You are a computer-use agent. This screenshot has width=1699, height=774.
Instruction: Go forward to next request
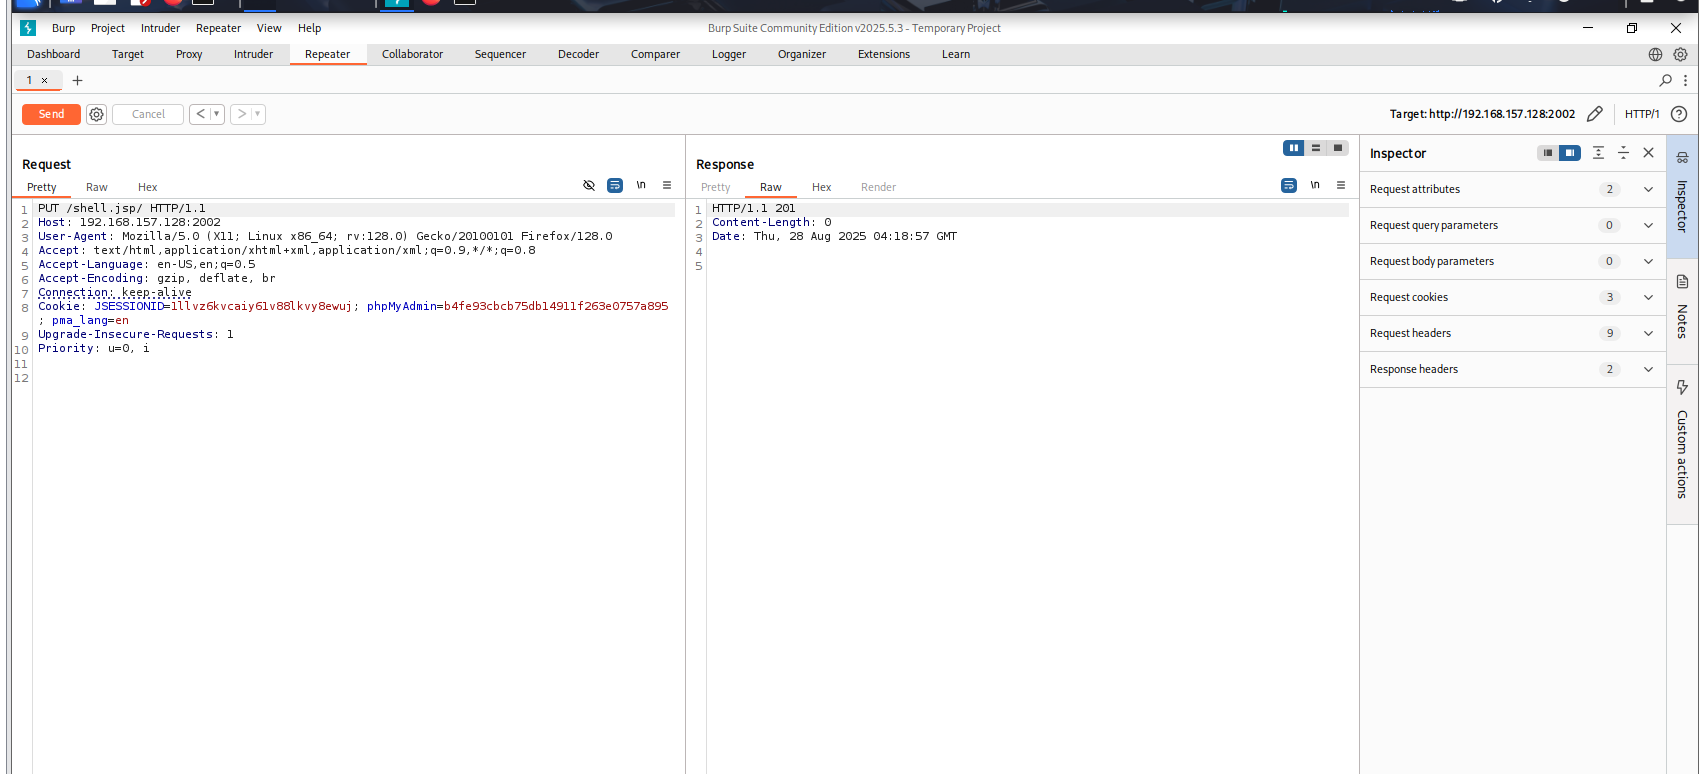(x=241, y=114)
